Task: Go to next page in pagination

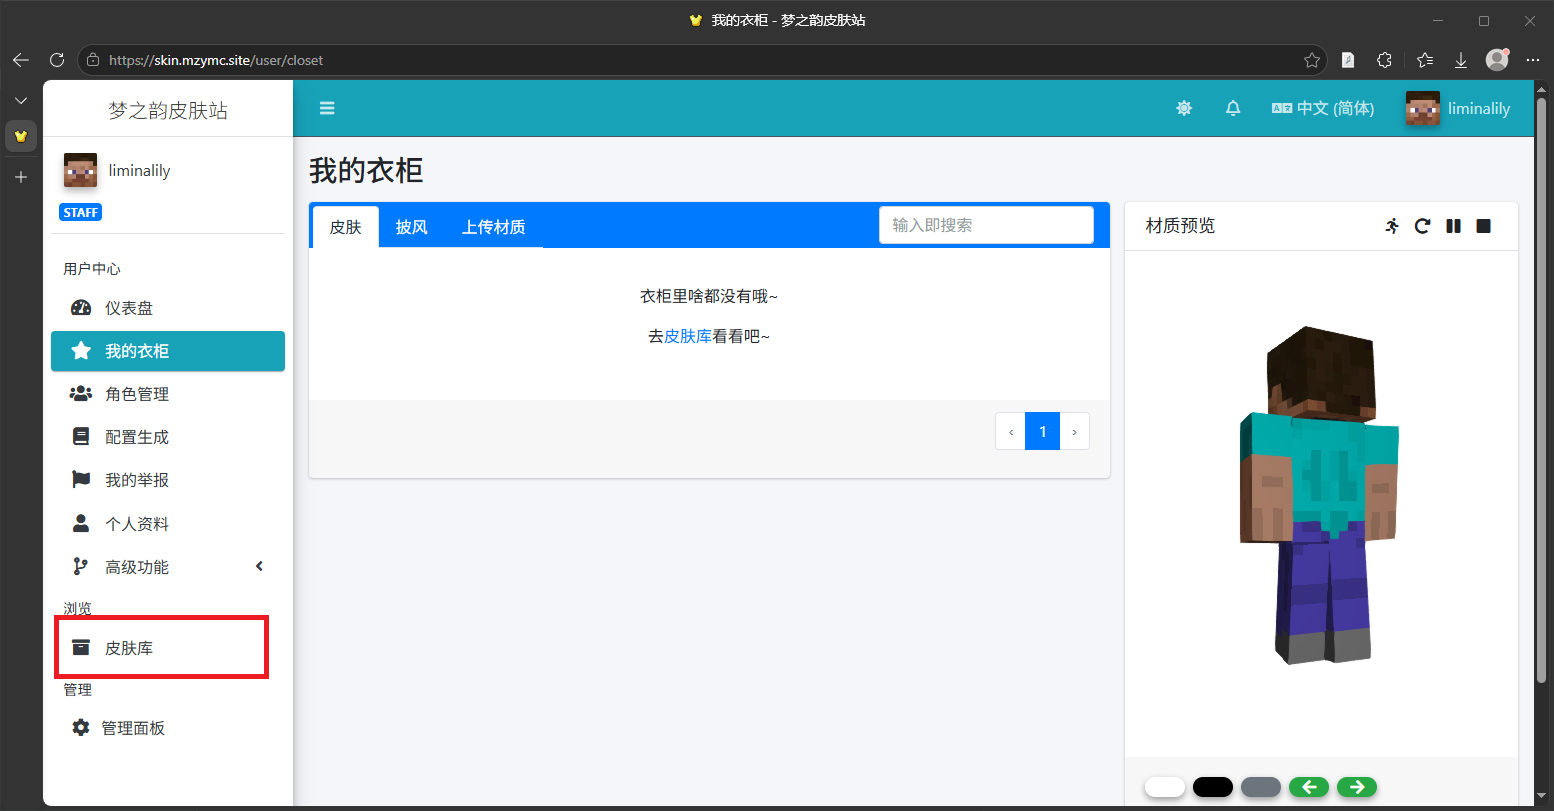Action: pyautogui.click(x=1074, y=431)
